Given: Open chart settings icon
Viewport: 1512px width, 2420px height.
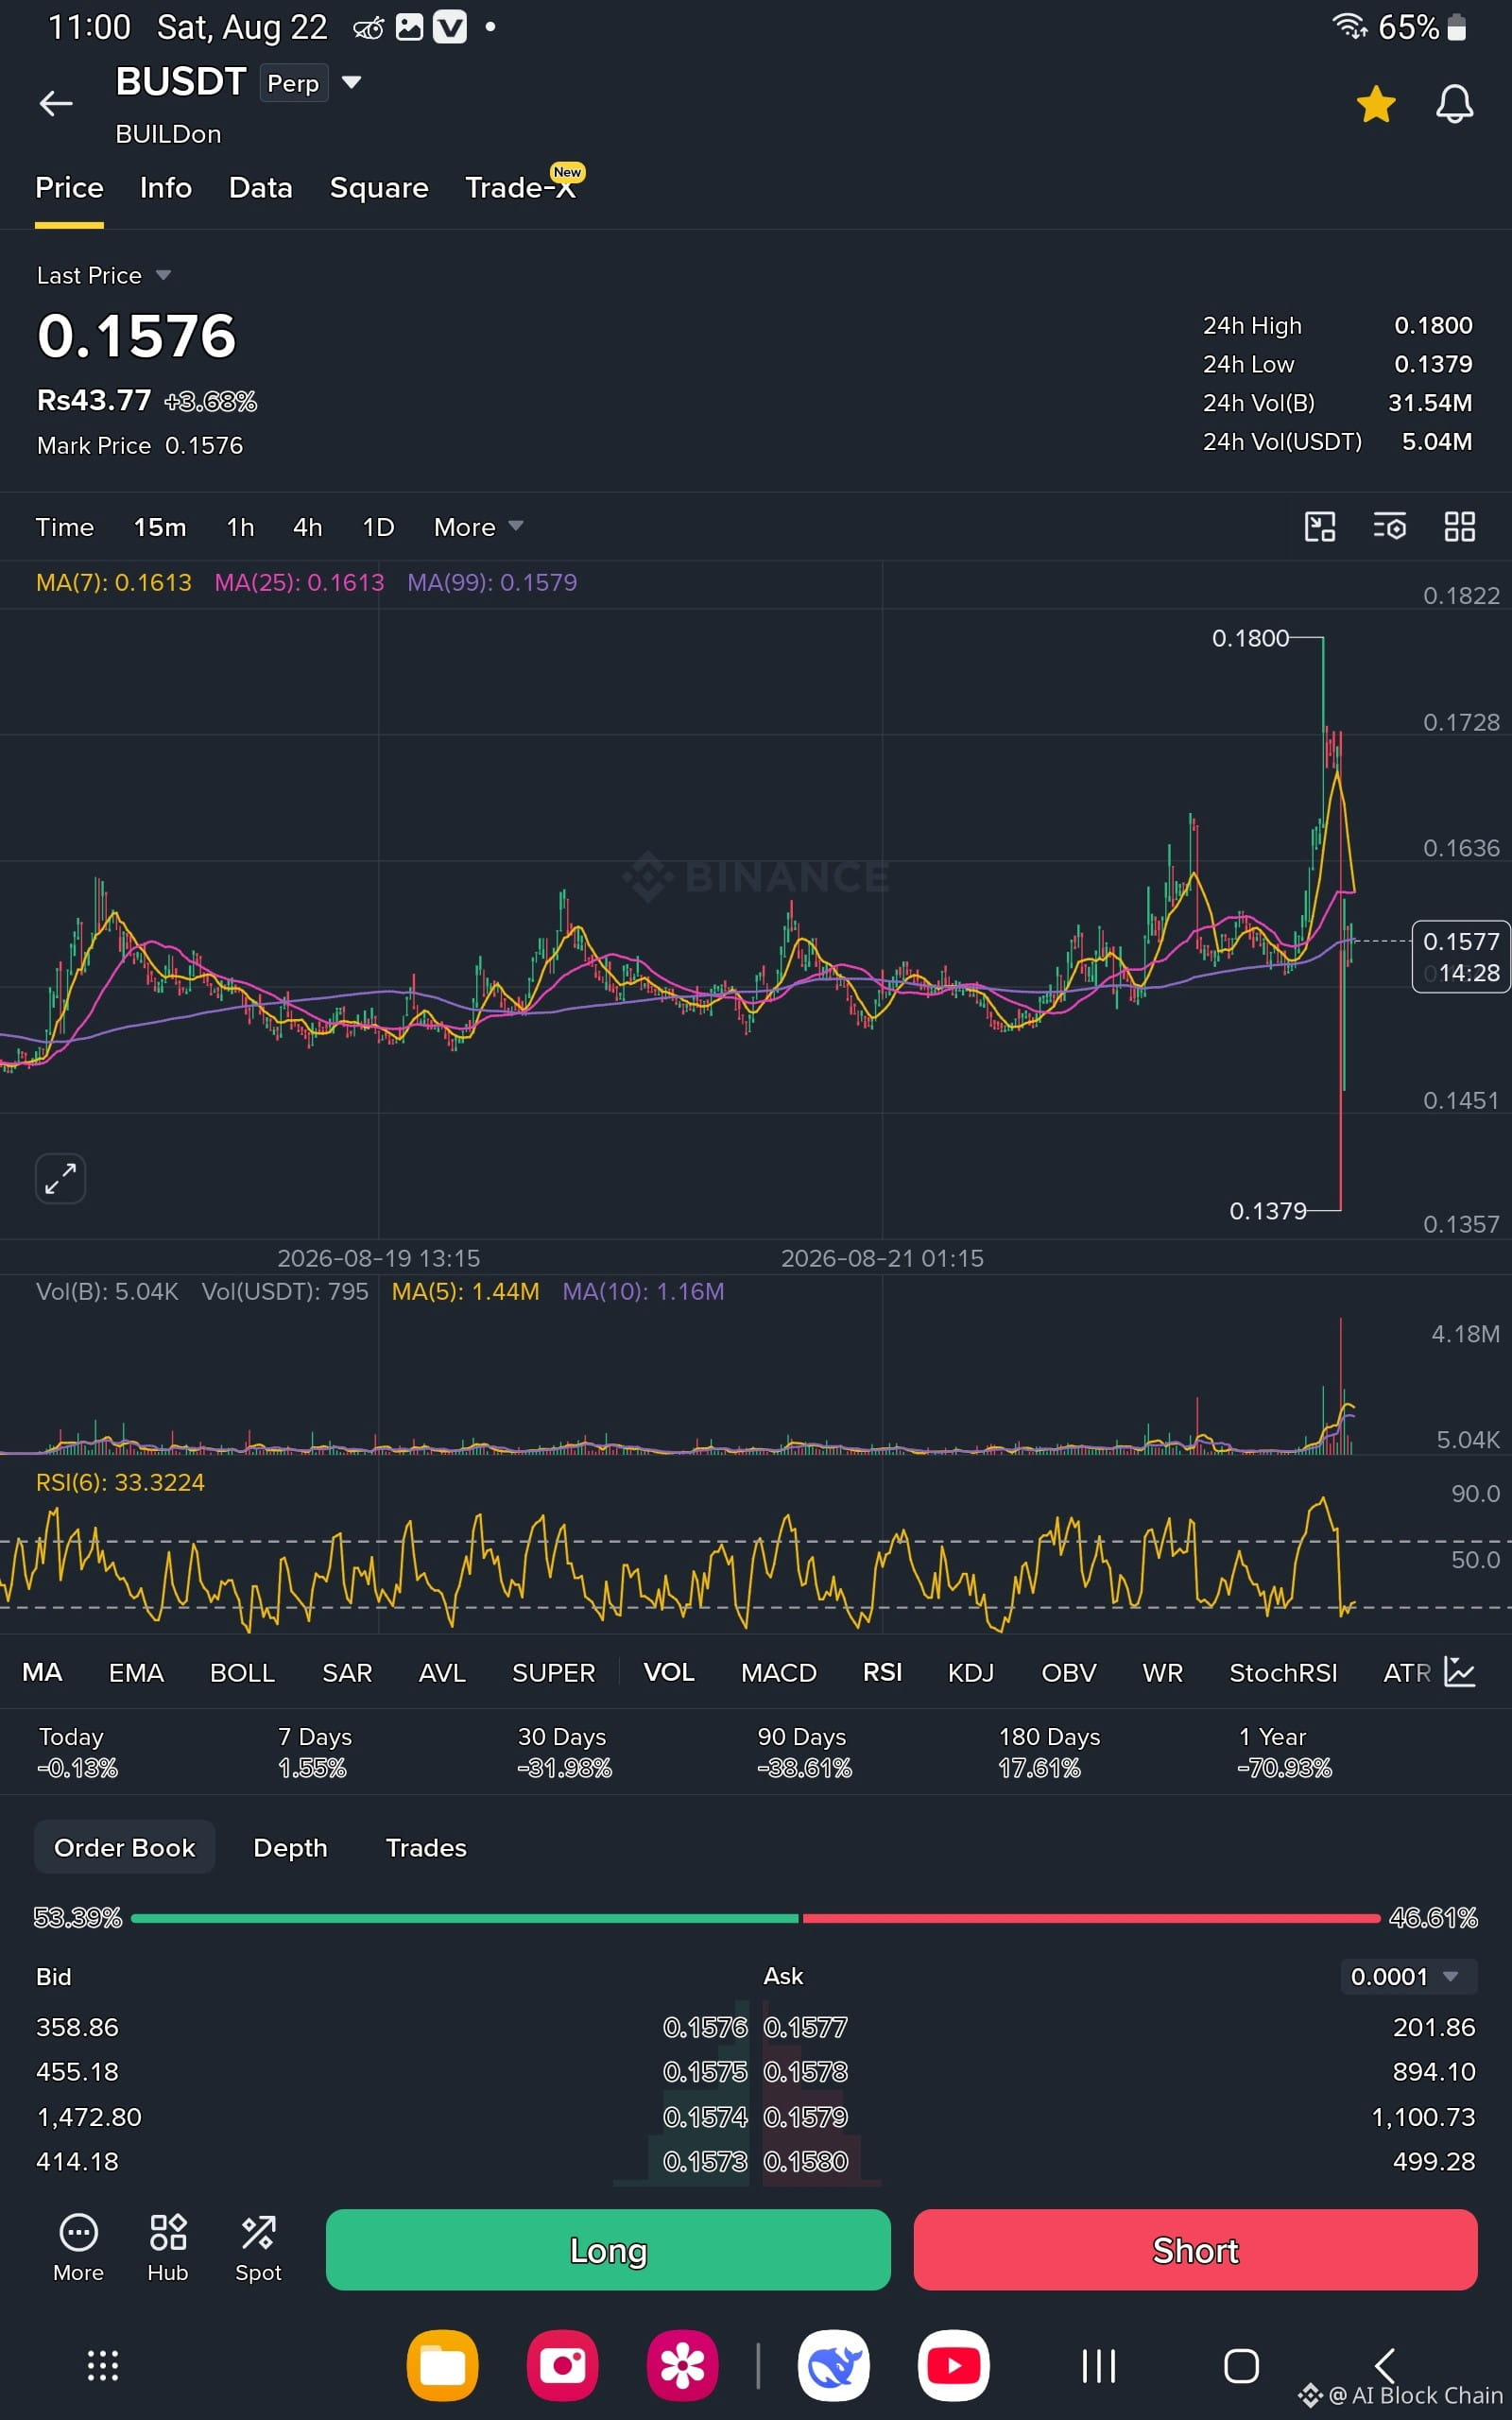Looking at the screenshot, I should (x=1390, y=527).
